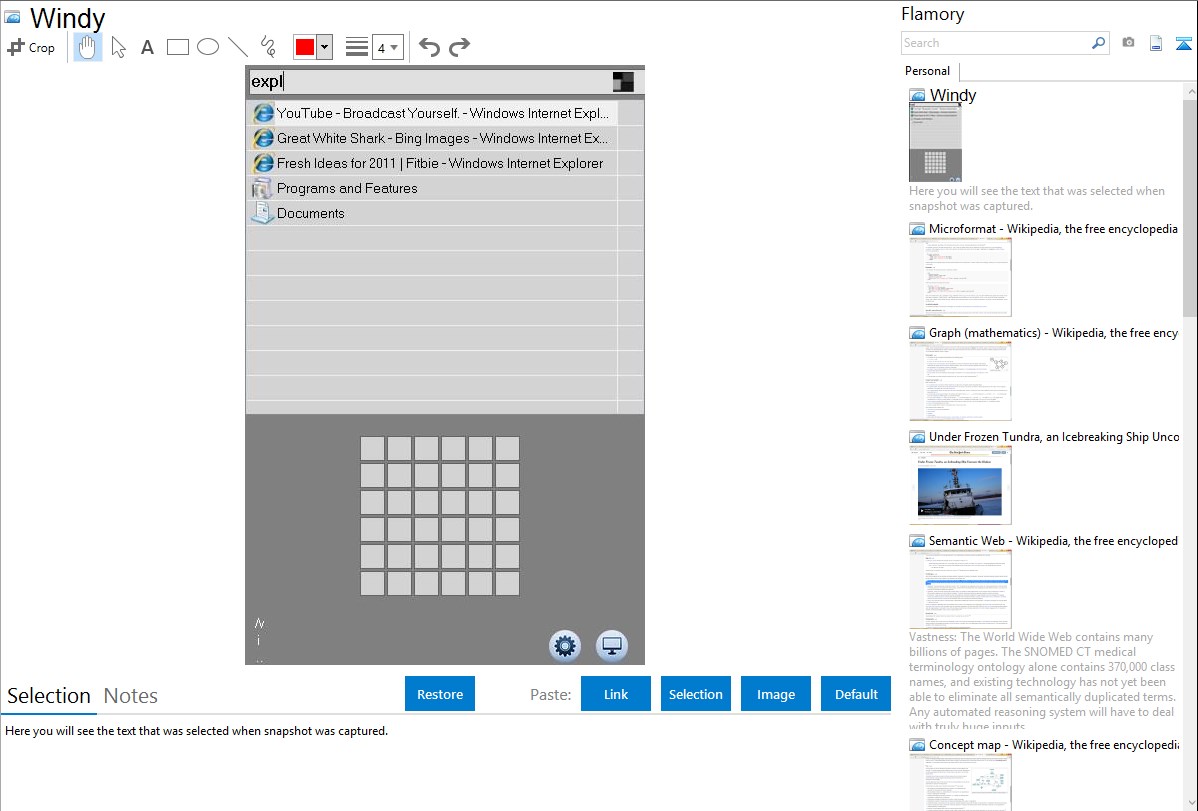Click the 'expl' search box in snapshot
The width and height of the screenshot is (1198, 811).
pyautogui.click(x=430, y=82)
